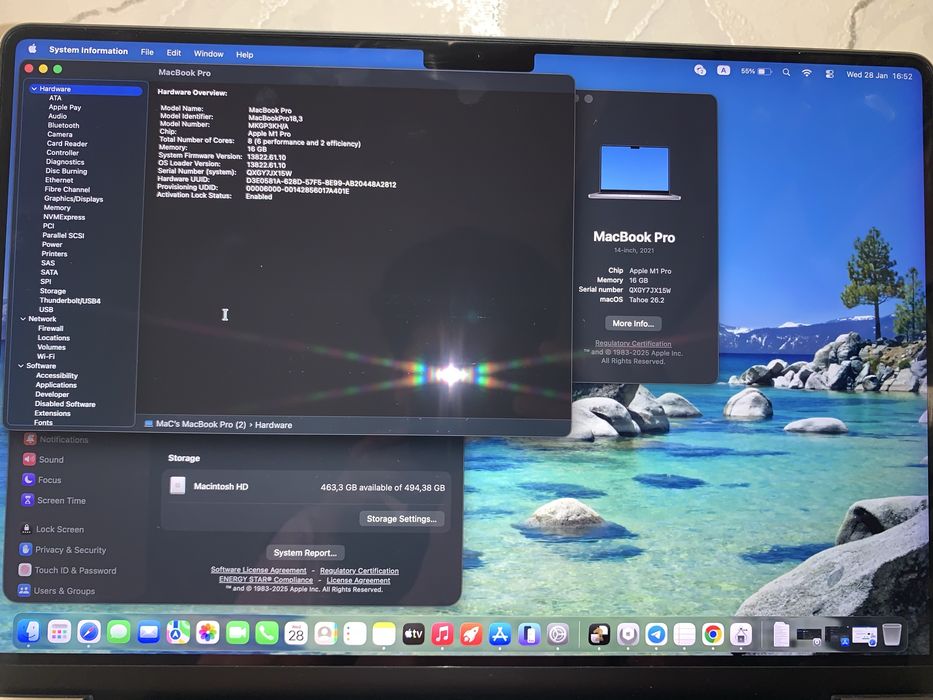Collapse the Network section in sidebar
The image size is (933, 700).
tap(23, 319)
